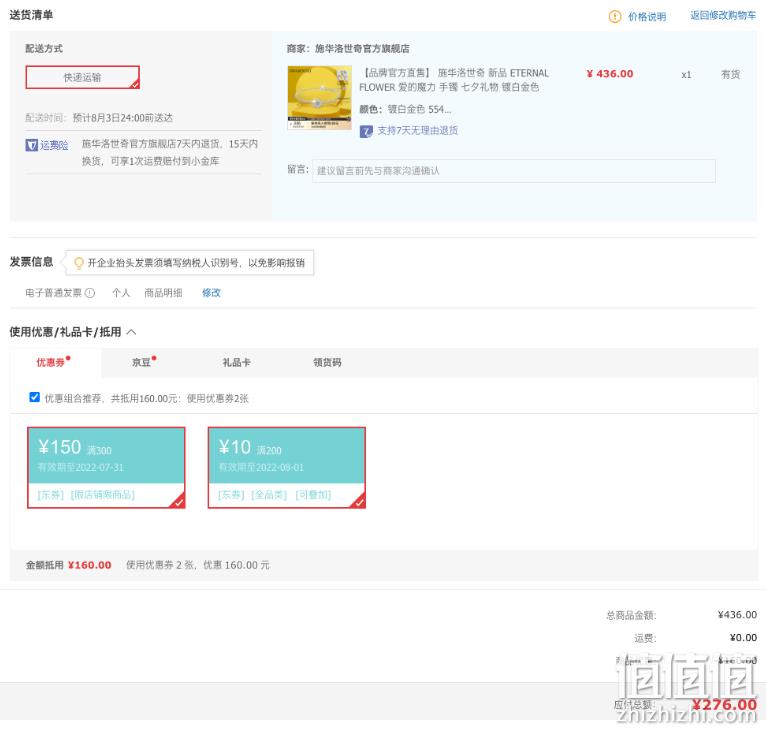
Task: Click the 运费 ¥0.00 value
Action: [743, 638]
